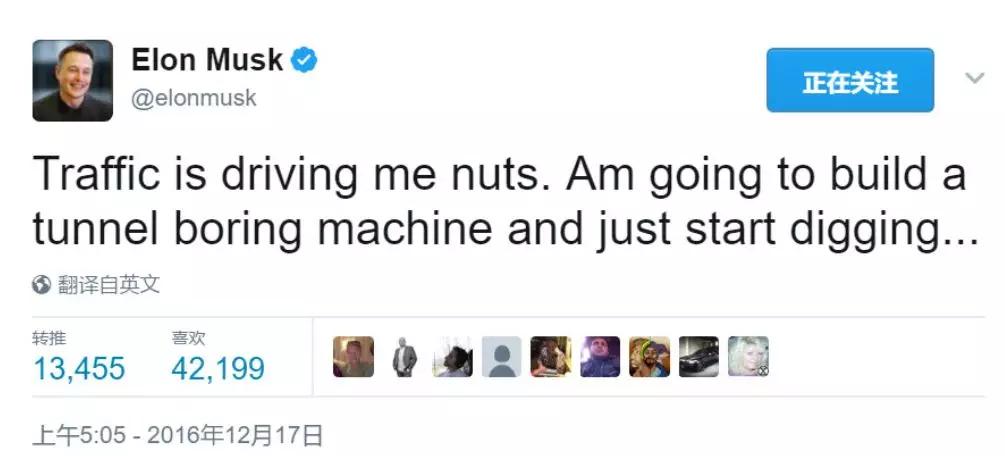Click the globe translate icon
Image resolution: width=1005 pixels, height=456 pixels.
click(x=42, y=285)
